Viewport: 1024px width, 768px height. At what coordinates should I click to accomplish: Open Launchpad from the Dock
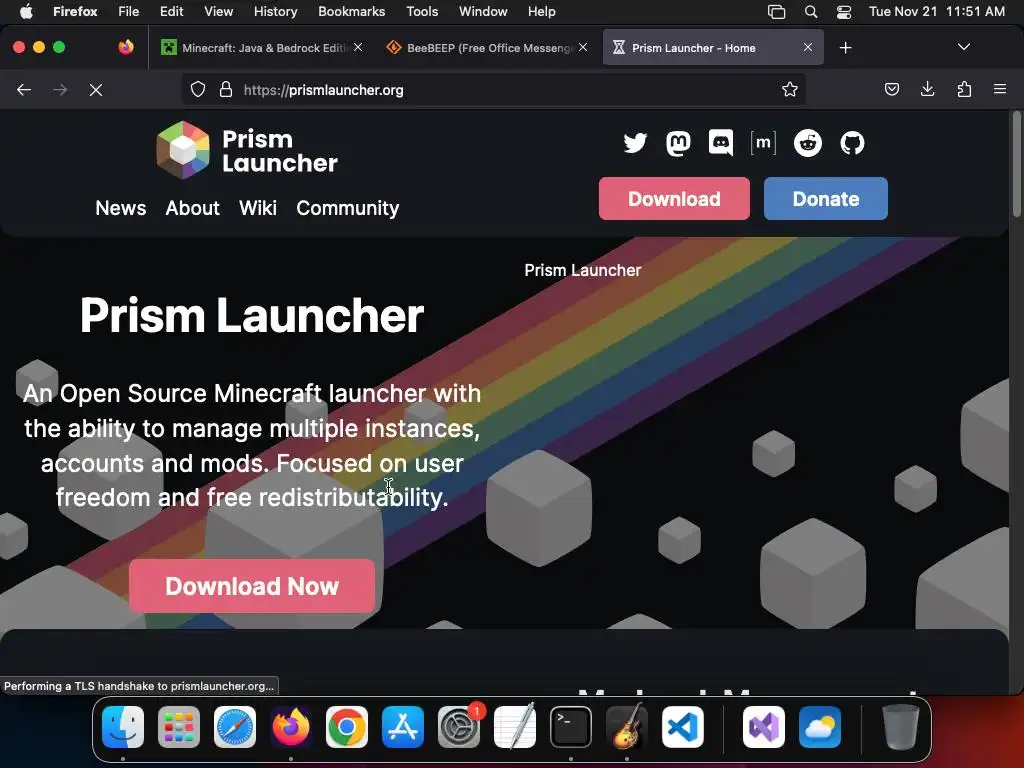click(x=179, y=727)
